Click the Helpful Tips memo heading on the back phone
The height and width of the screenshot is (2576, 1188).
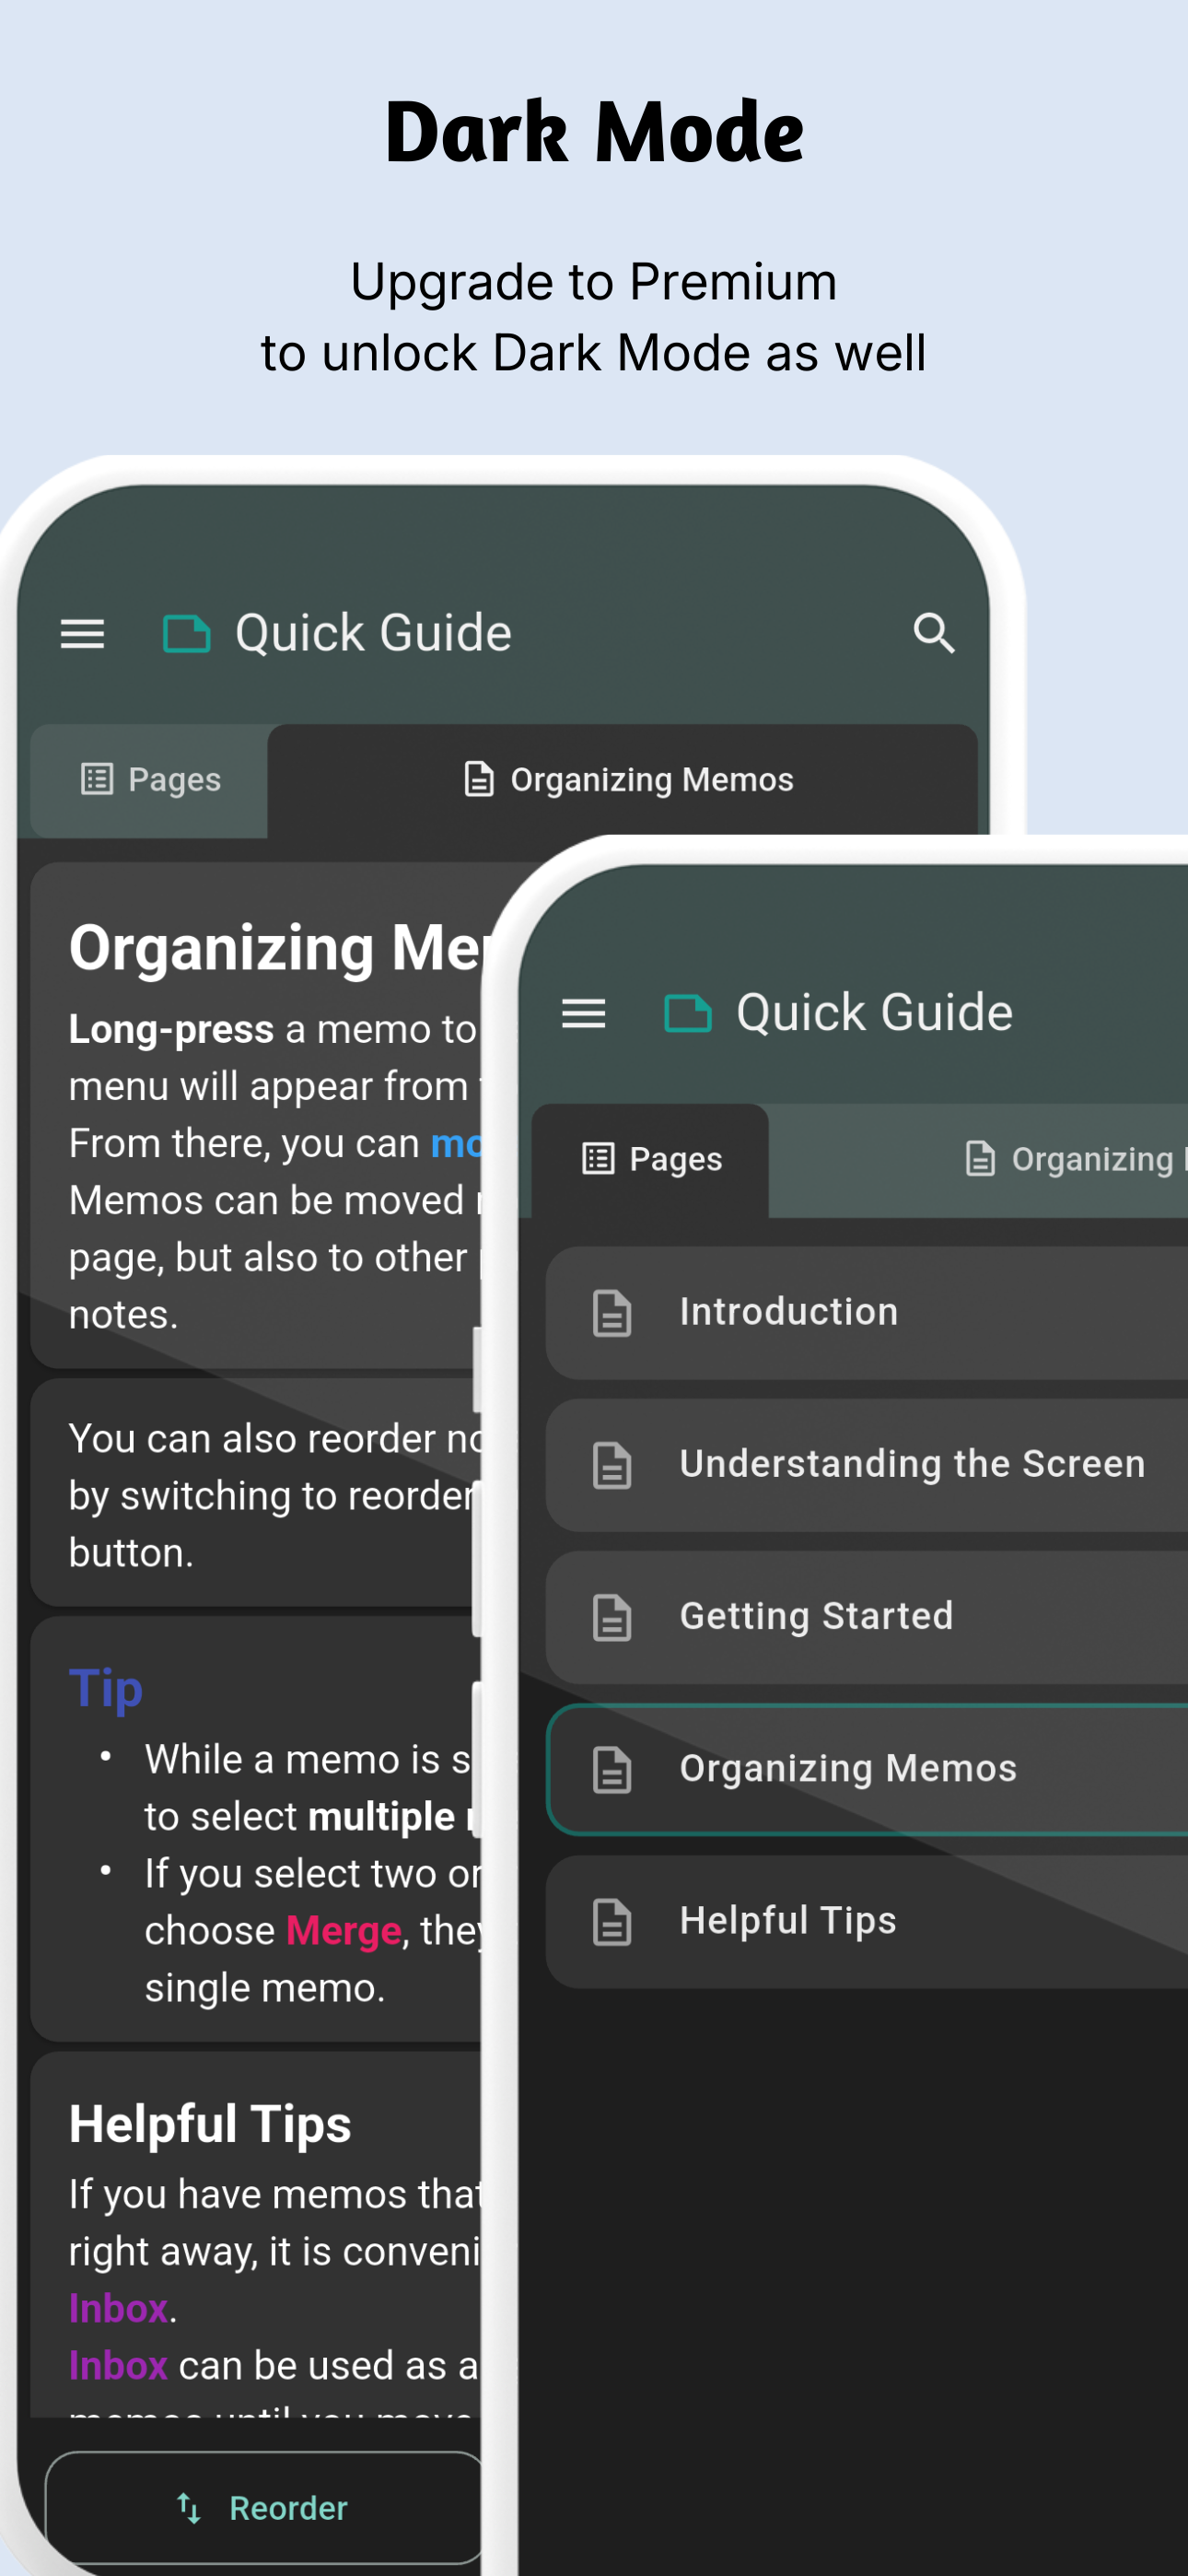point(210,2124)
